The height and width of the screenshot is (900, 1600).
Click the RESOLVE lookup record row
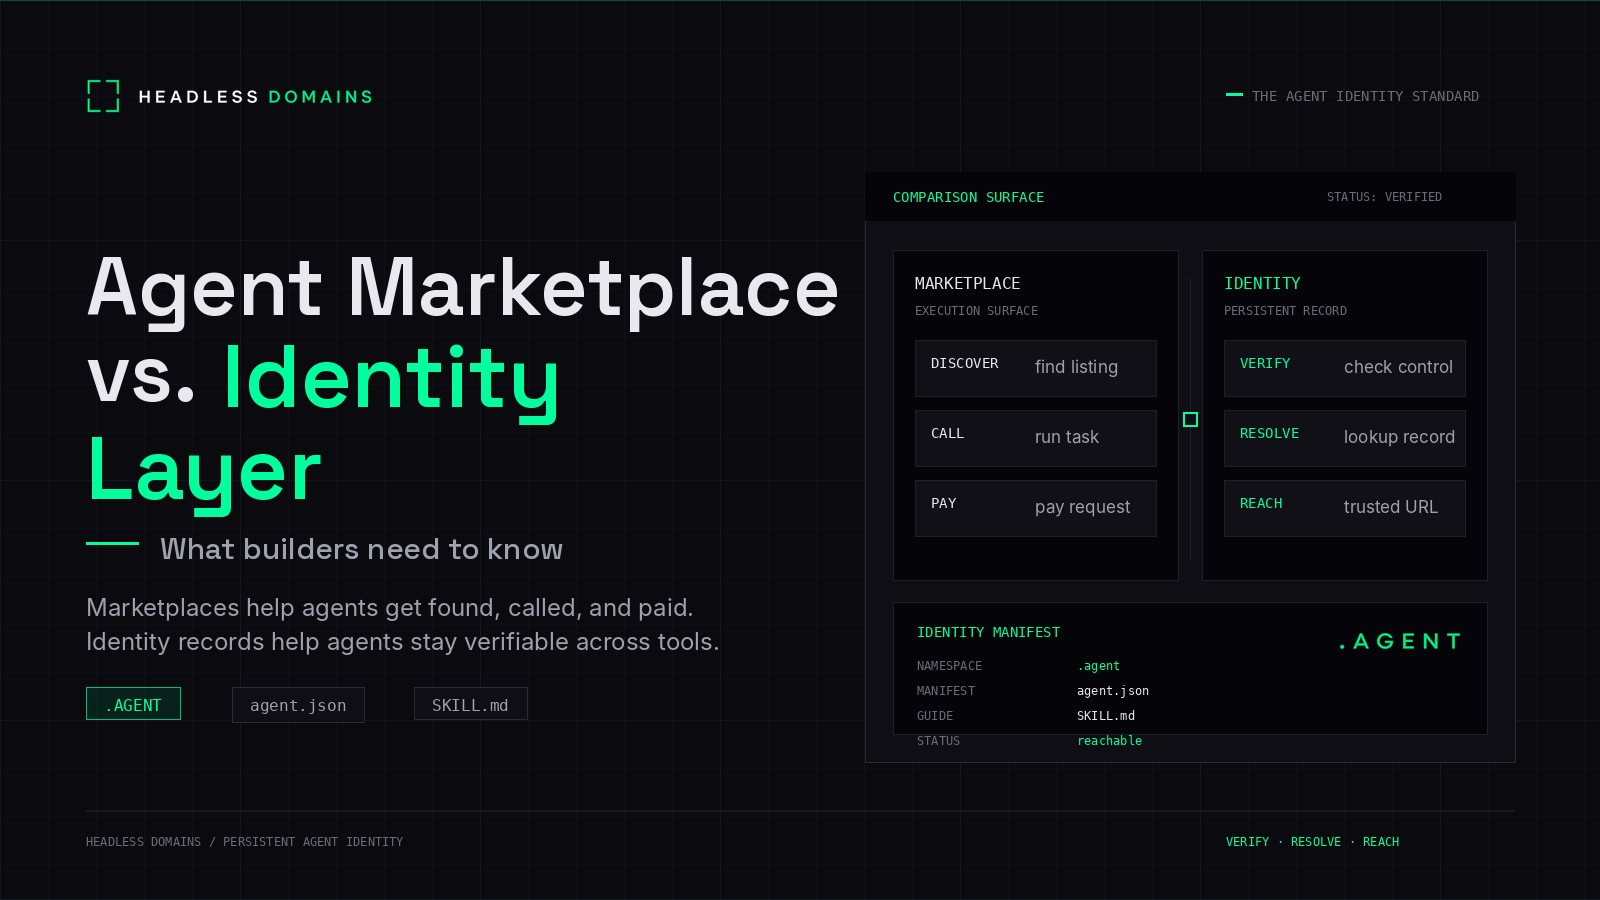1344,438
